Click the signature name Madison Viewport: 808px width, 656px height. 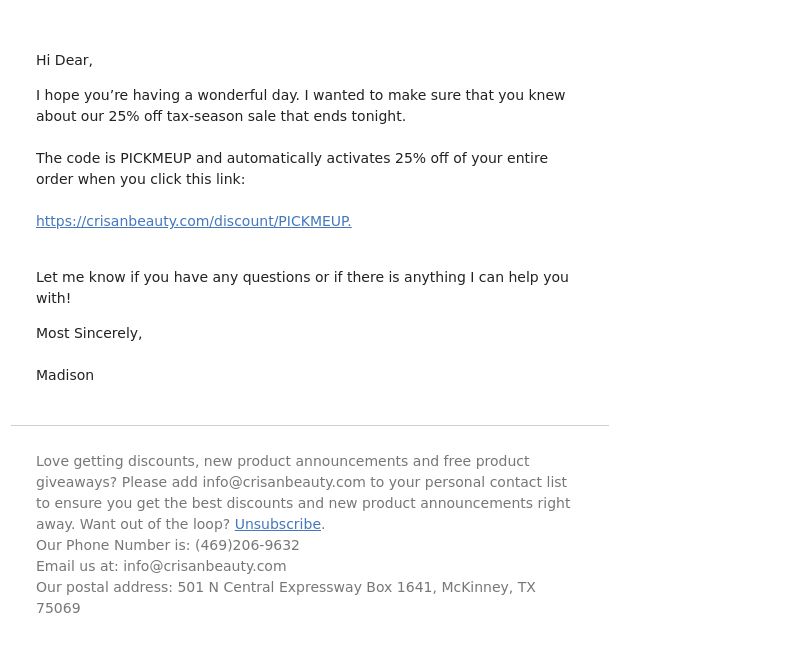[x=65, y=375]
